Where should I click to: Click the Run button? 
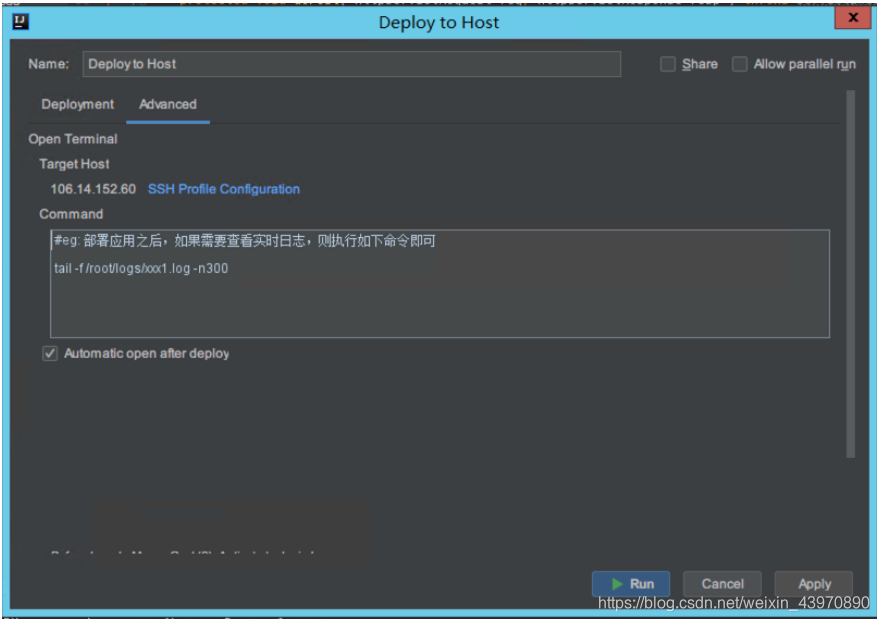point(631,584)
